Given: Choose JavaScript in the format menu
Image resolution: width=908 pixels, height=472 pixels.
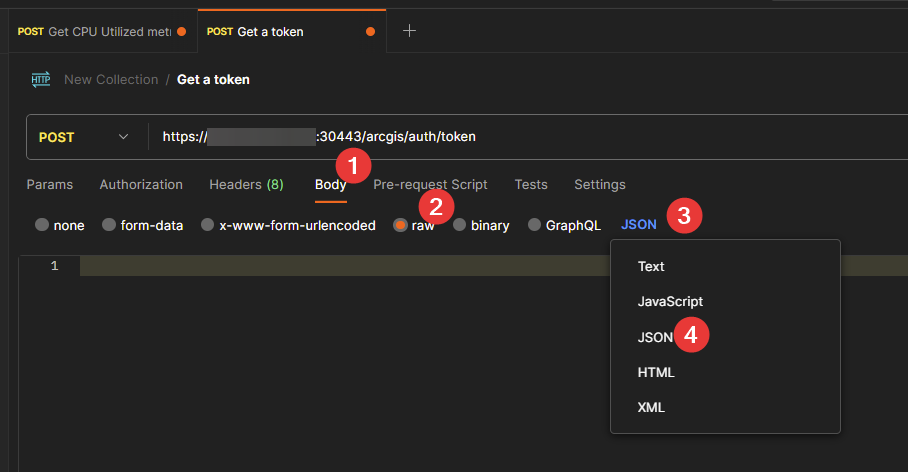Looking at the screenshot, I should pos(670,301).
